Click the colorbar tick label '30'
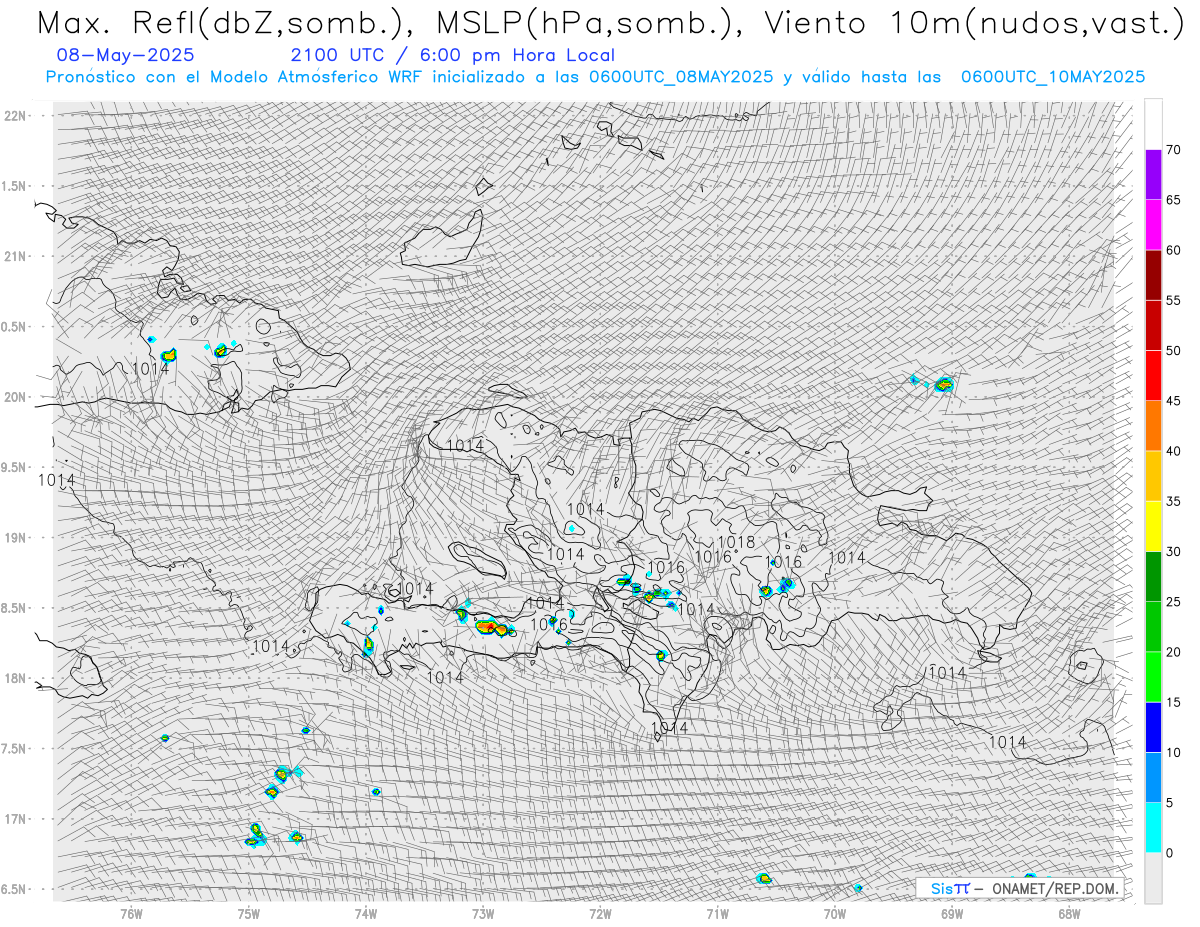This screenshot has width=1200, height=927. 1173,551
